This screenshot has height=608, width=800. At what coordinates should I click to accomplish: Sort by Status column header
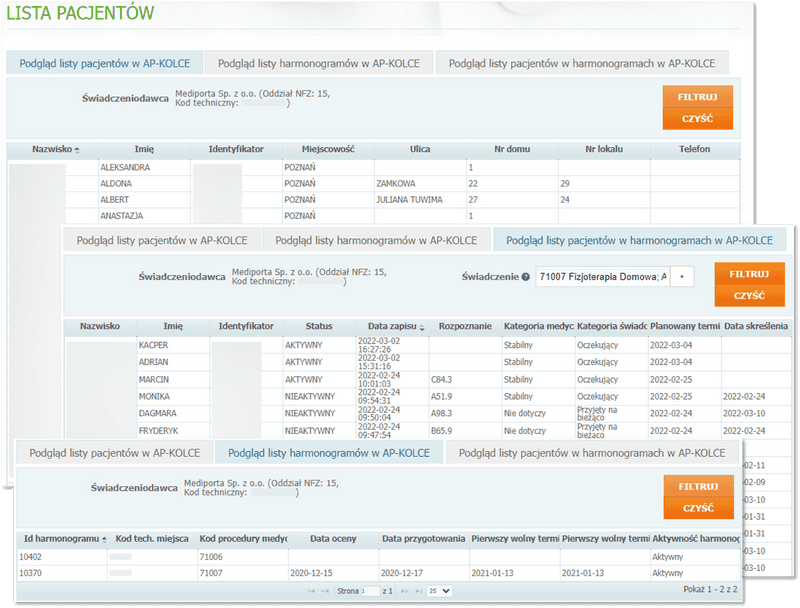click(319, 326)
